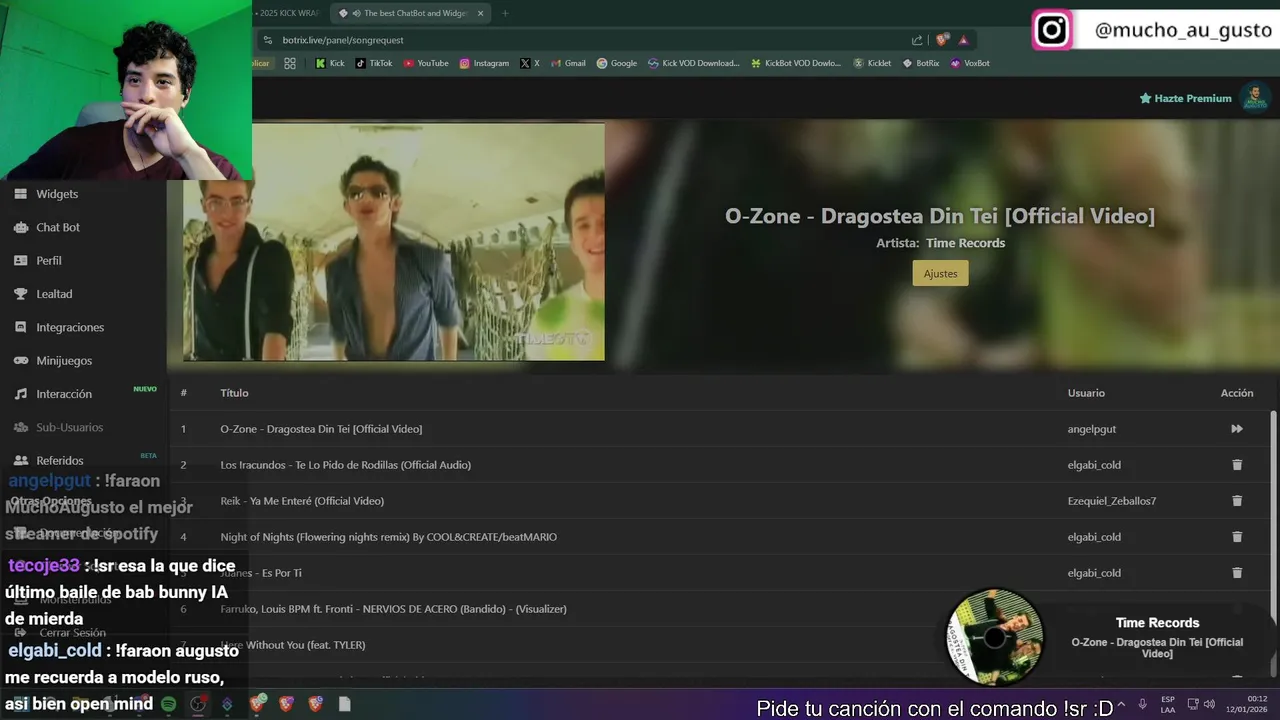Delete the Los Iracundos song request
1280x720 pixels.
click(x=1237, y=465)
